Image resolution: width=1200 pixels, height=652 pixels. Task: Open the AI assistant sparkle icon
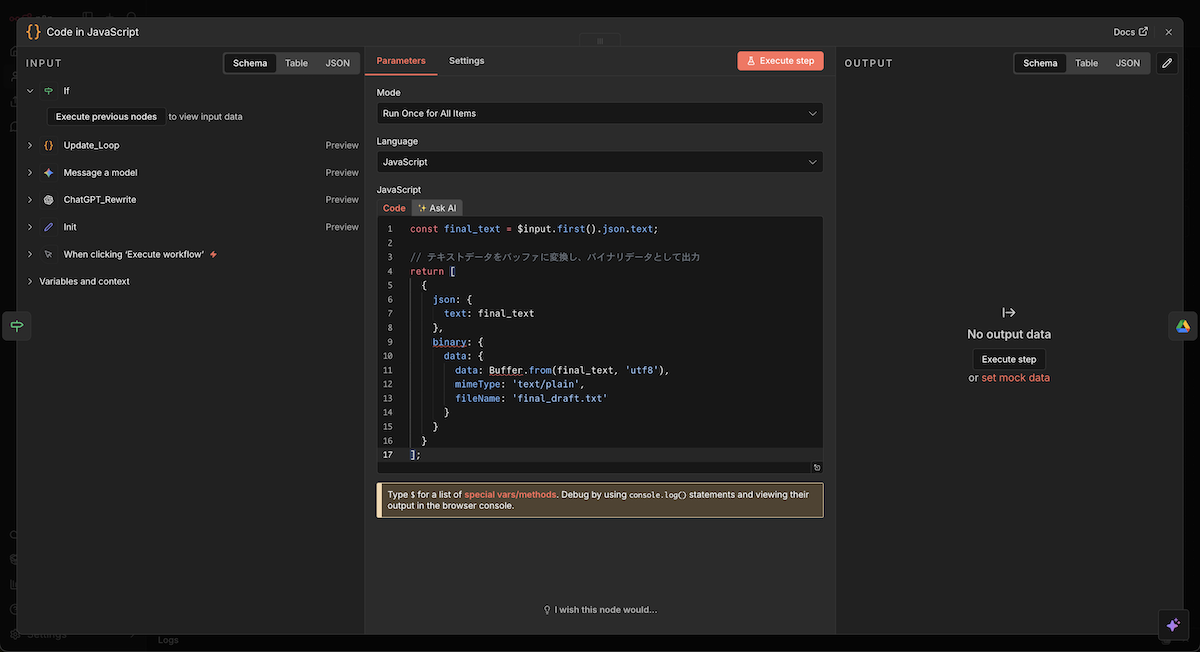click(1173, 624)
